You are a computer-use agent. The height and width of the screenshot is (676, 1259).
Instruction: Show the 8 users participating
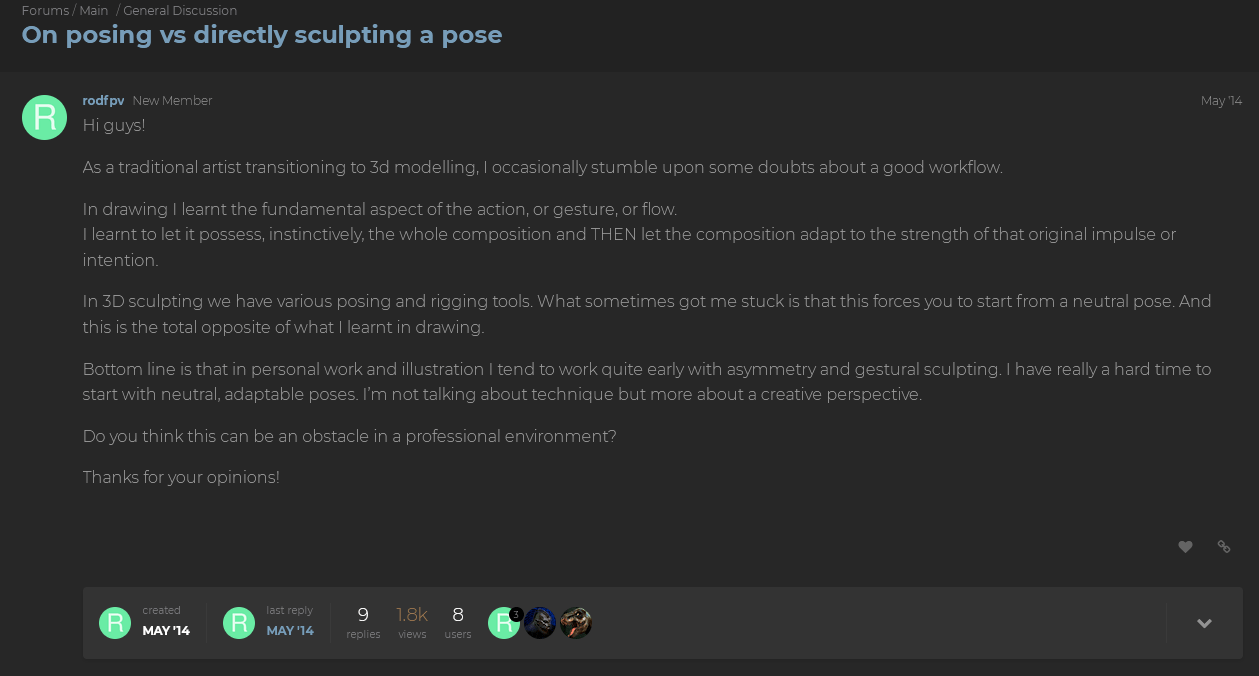coord(458,622)
